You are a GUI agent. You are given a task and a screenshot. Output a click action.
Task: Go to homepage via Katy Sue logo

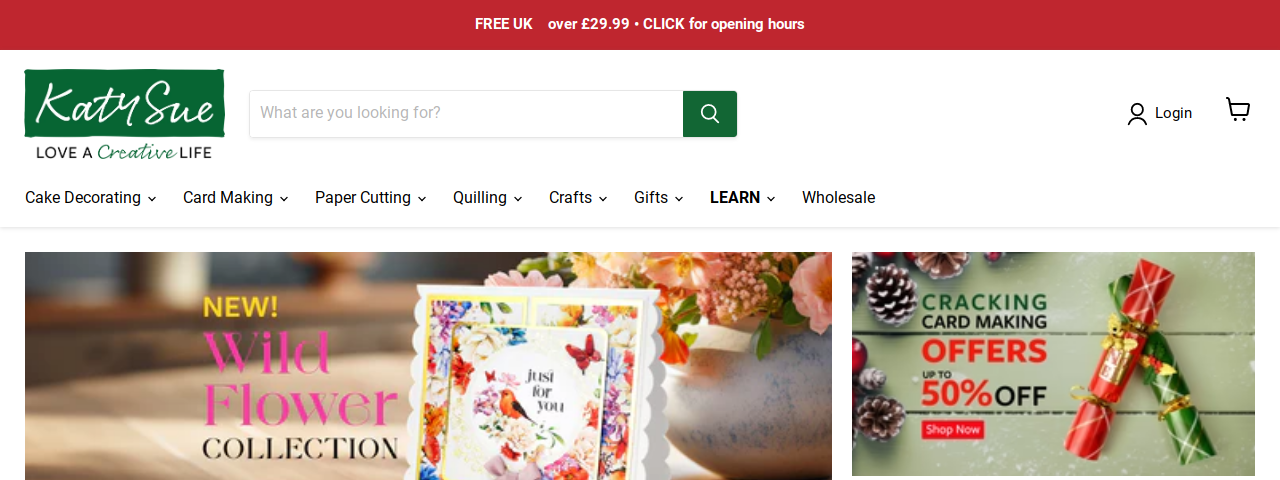click(x=124, y=114)
